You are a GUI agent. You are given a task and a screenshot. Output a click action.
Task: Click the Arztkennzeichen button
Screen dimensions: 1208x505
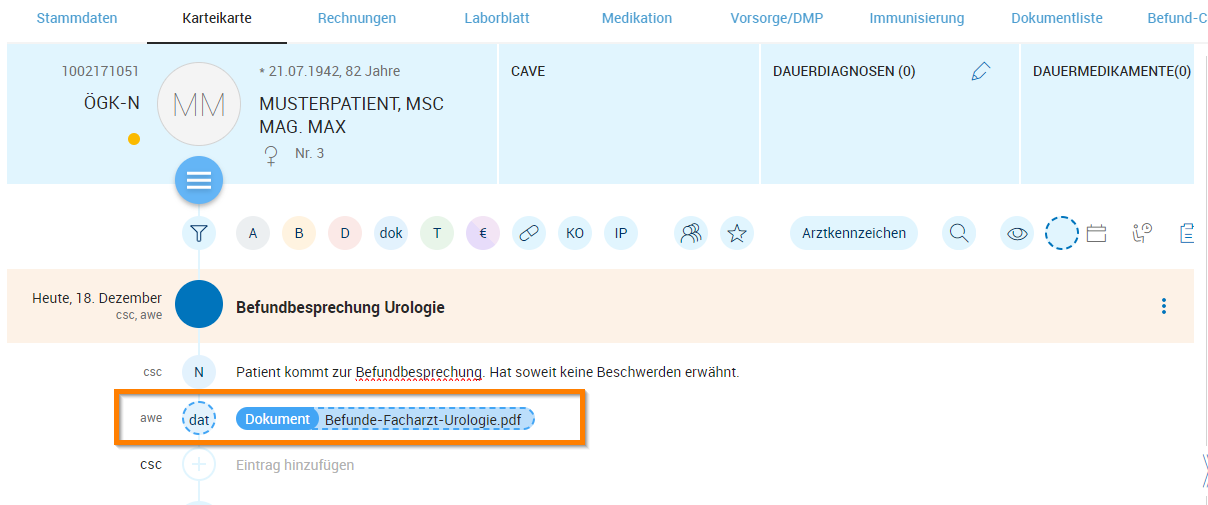[854, 234]
